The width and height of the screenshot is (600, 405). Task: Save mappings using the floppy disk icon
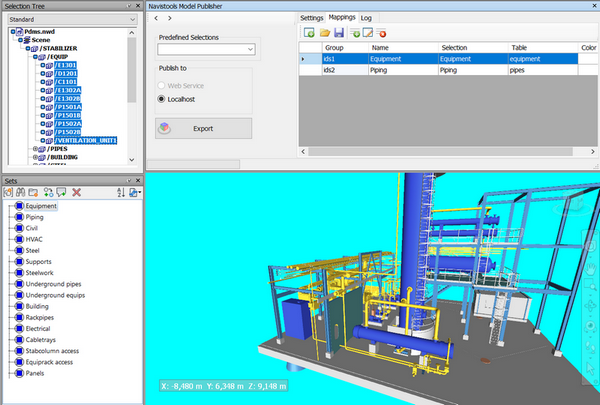341,34
